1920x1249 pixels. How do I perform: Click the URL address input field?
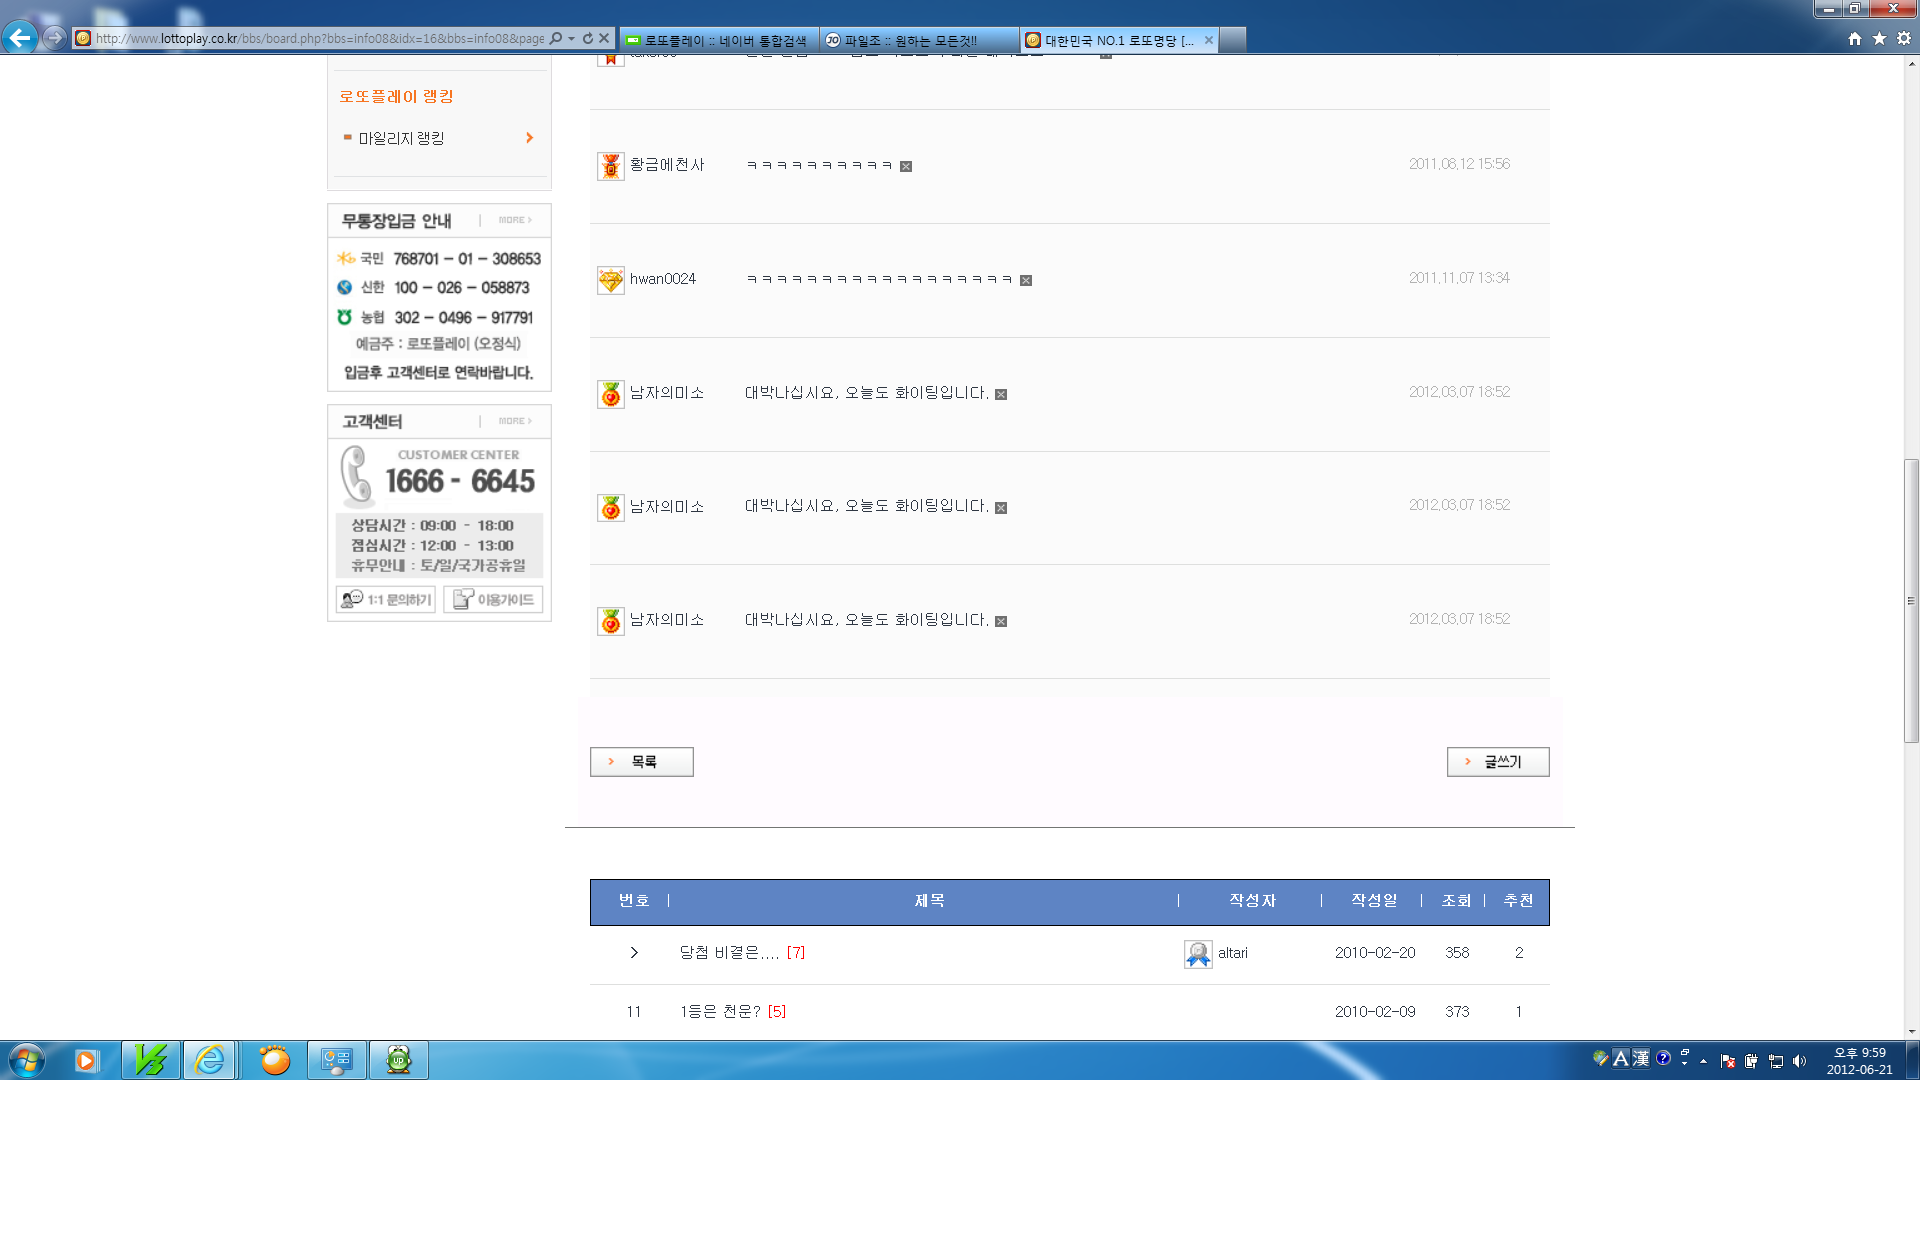[320, 39]
